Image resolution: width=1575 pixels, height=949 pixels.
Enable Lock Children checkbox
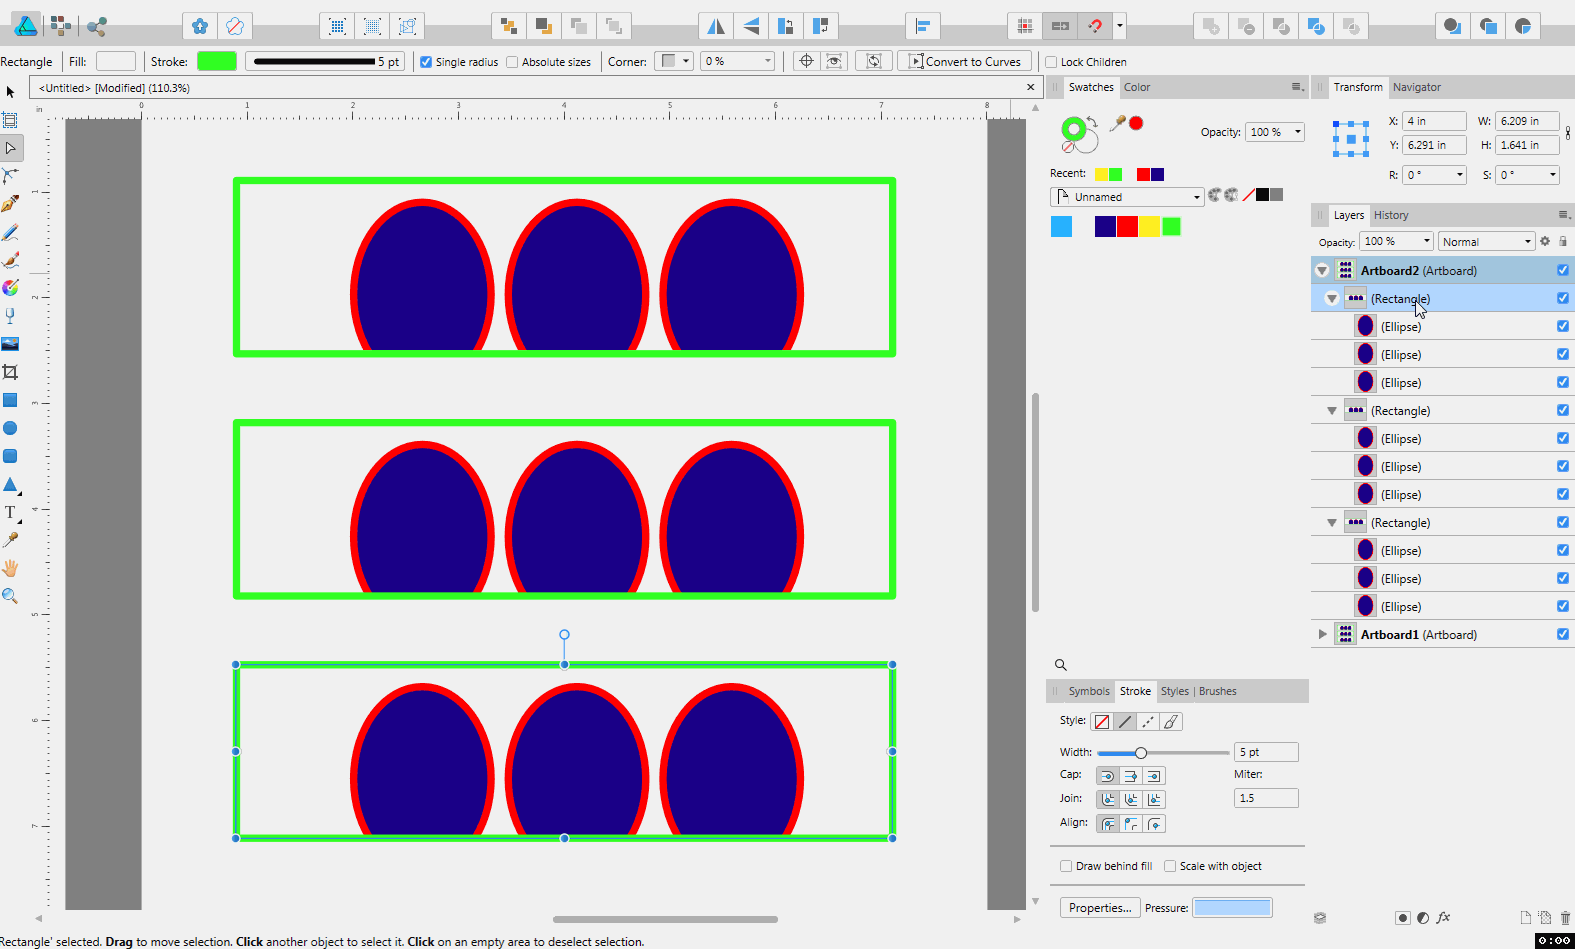(1051, 62)
